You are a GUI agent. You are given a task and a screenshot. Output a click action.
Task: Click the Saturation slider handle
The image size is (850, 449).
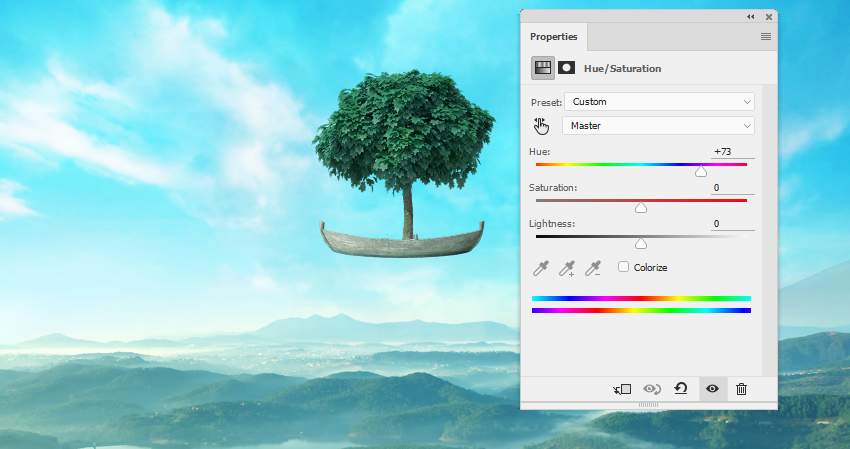[x=641, y=208]
